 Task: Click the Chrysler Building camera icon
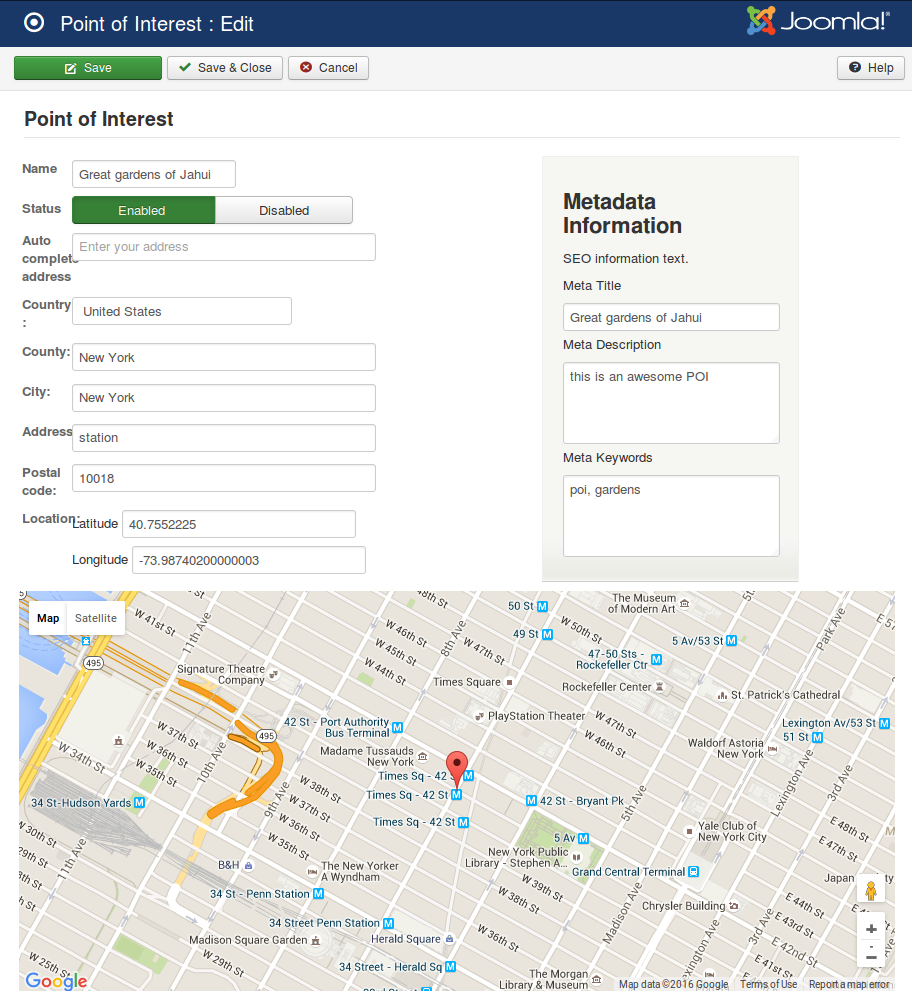[x=733, y=906]
